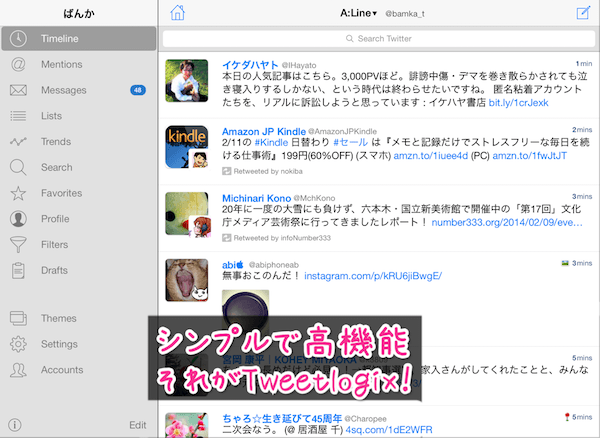Tap the Edit button in sidebar

pyautogui.click(x=138, y=425)
